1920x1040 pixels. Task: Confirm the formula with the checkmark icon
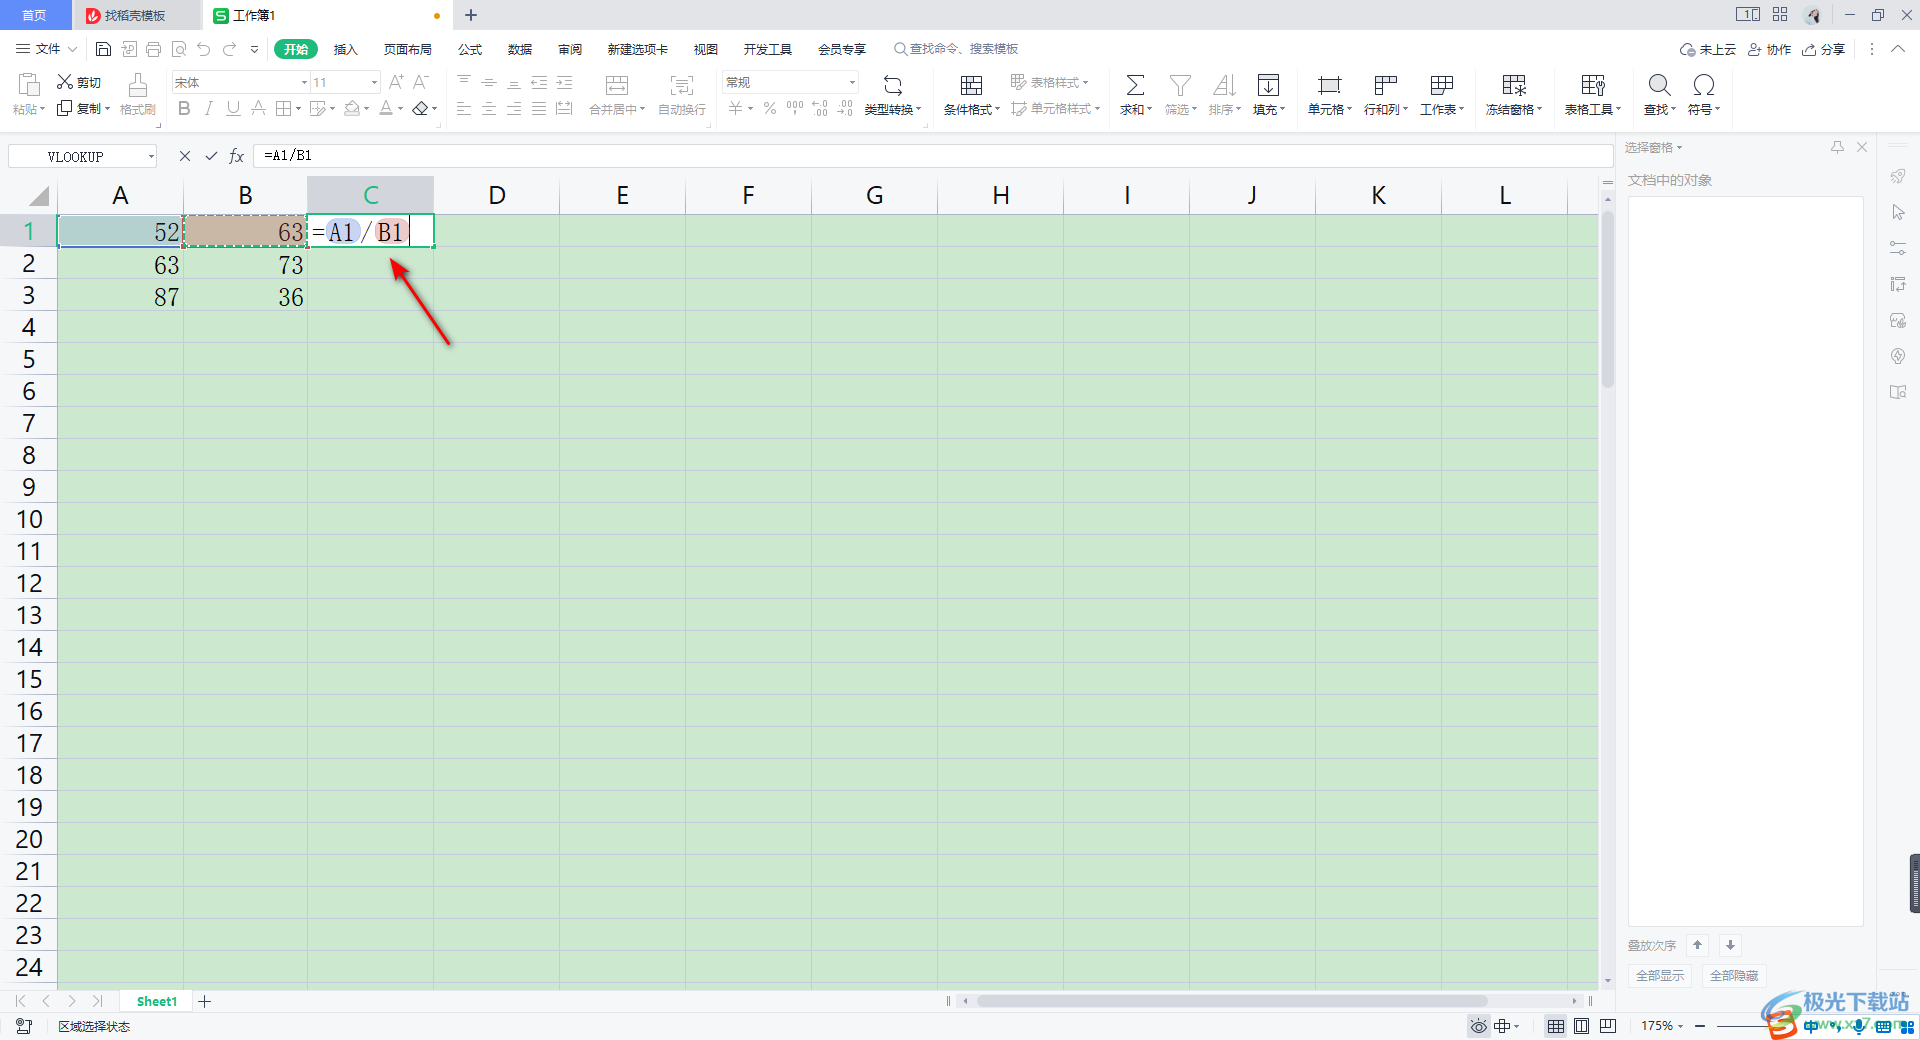click(211, 156)
